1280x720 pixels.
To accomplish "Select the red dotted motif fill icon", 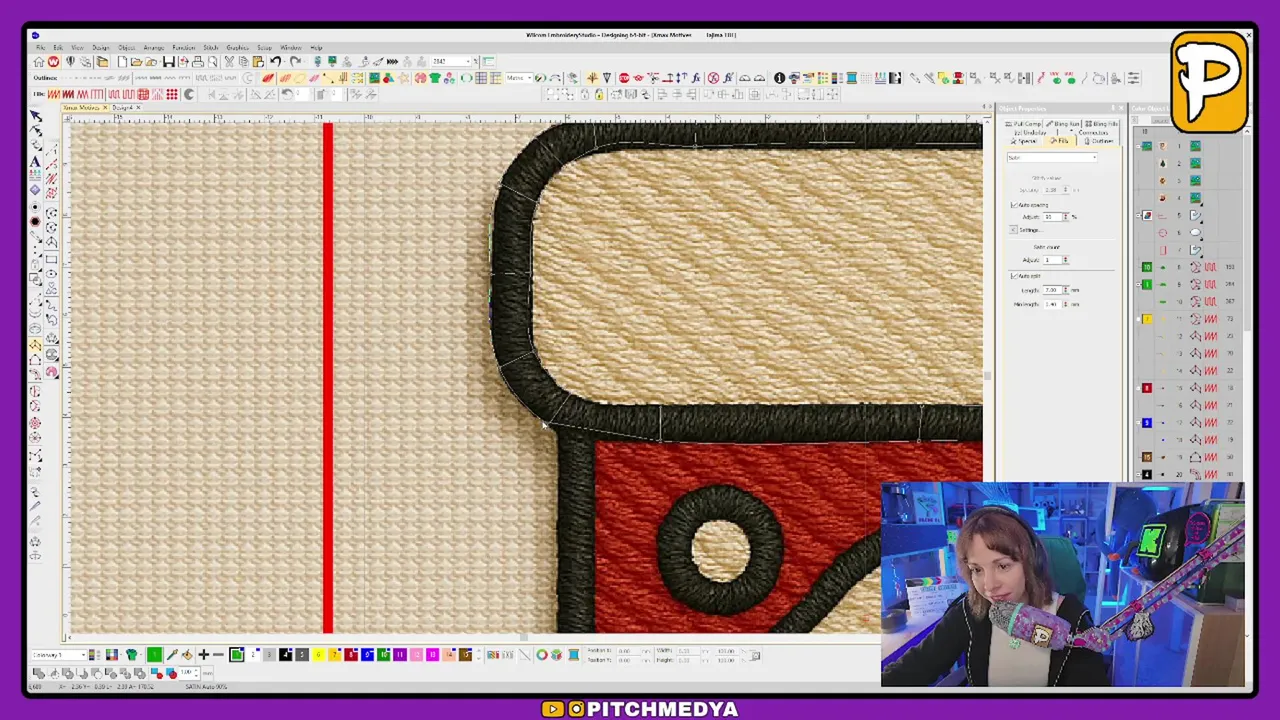I will (172, 95).
